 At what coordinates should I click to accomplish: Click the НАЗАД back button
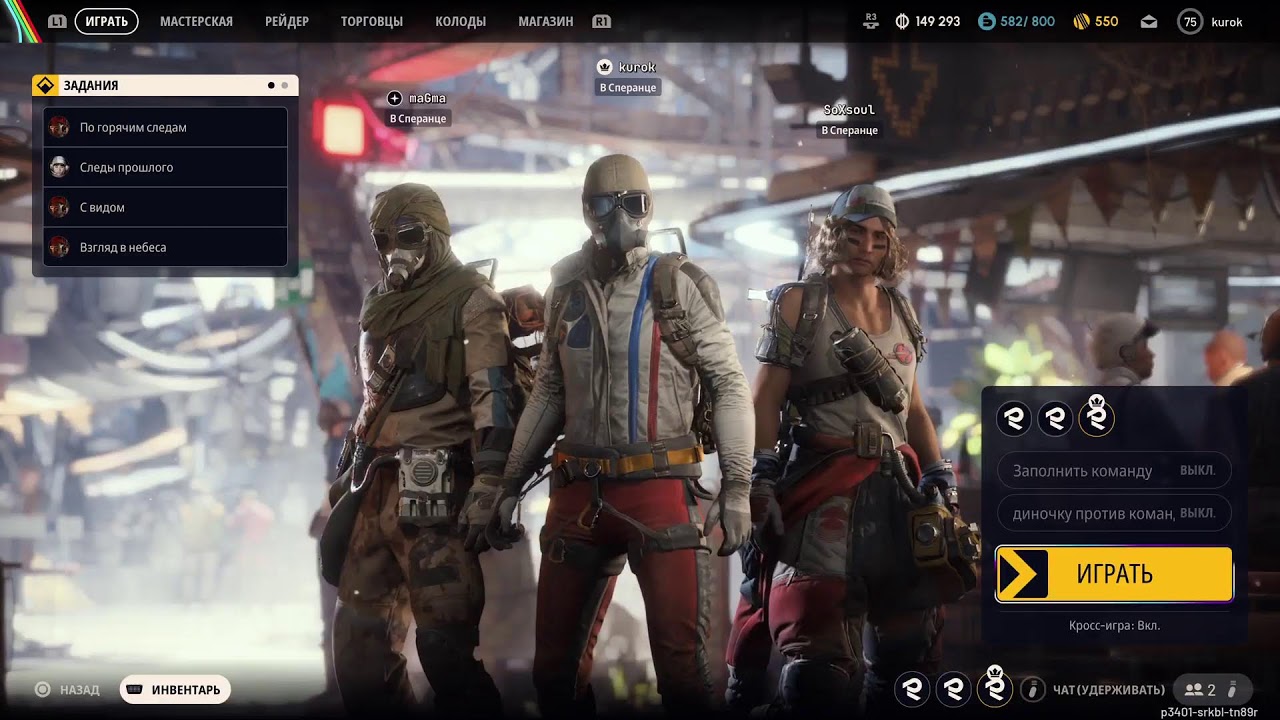(x=68, y=689)
